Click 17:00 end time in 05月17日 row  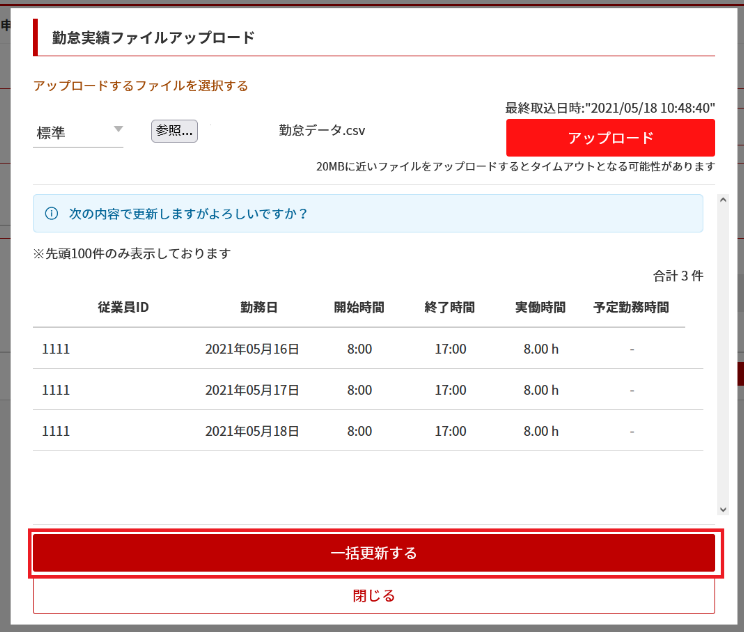450,390
